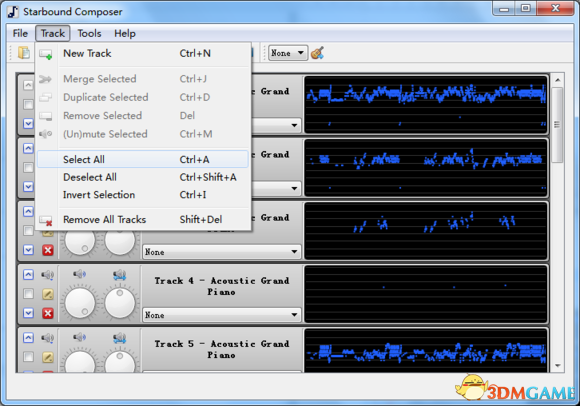Click the open file icon in toolbar

(24, 53)
